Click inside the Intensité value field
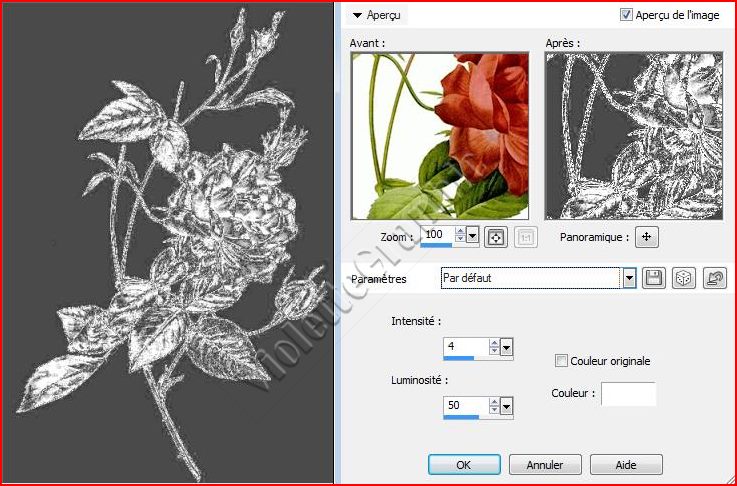Image resolution: width=737 pixels, height=486 pixels. pos(465,346)
